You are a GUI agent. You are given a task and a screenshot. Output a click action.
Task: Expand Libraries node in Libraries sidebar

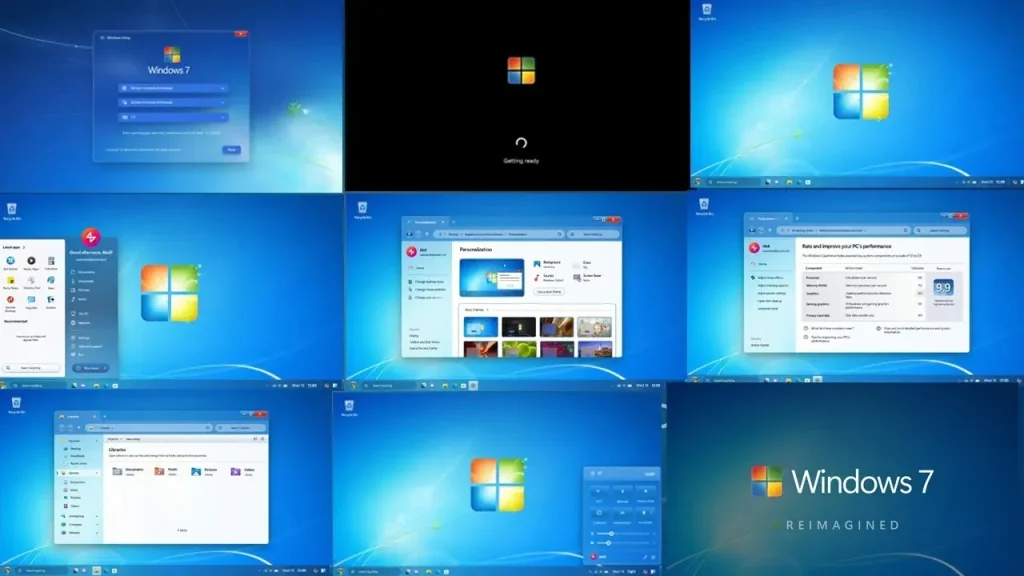(x=97, y=473)
